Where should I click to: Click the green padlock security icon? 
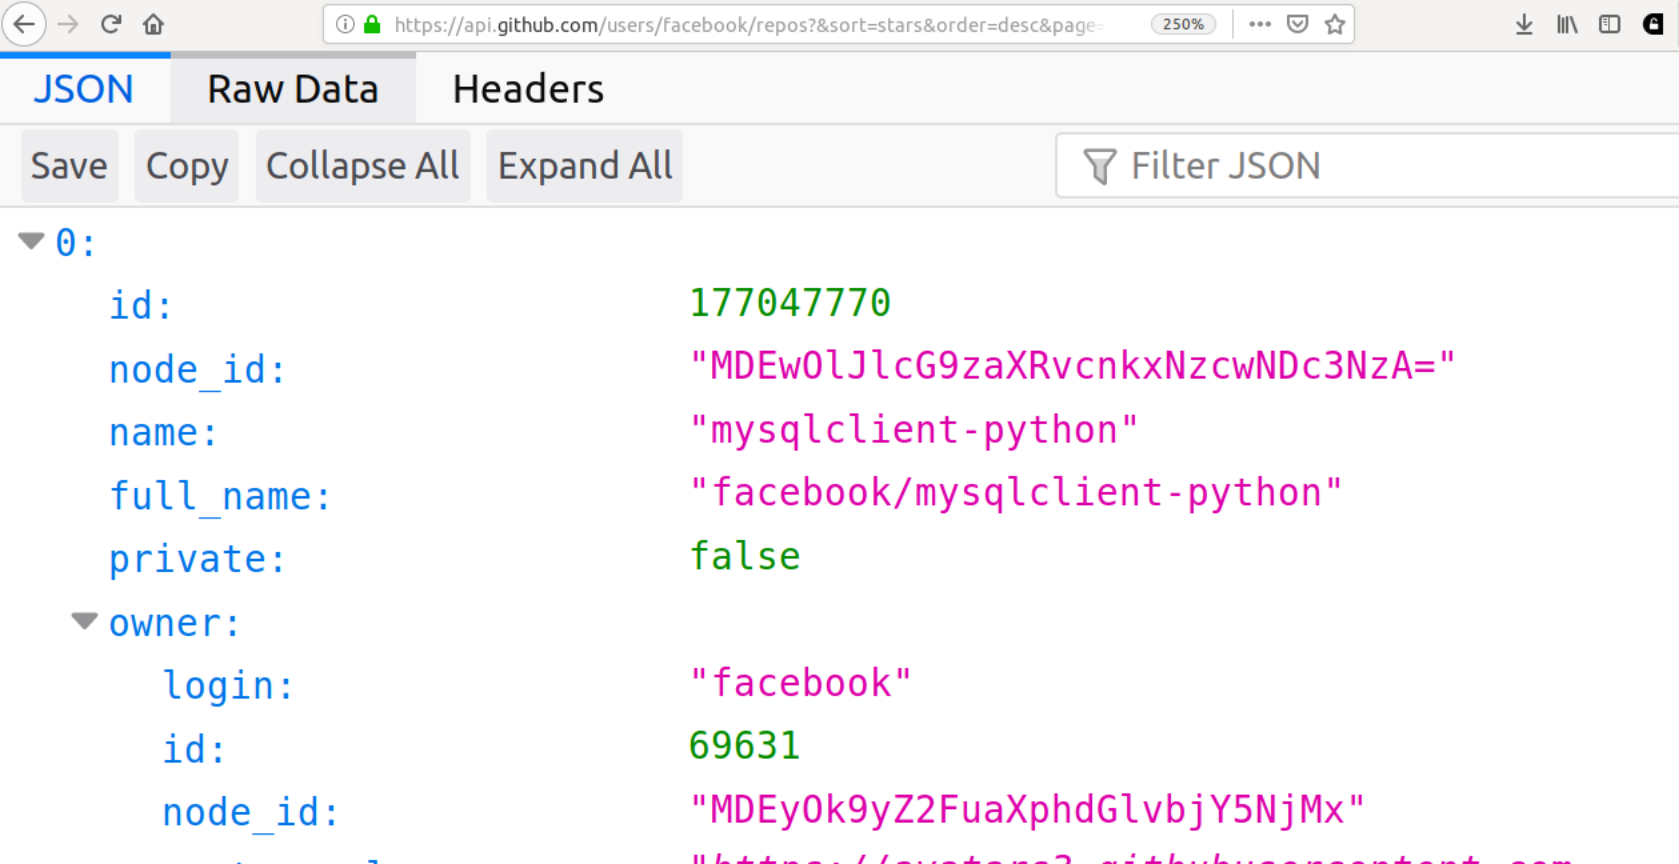pos(372,24)
